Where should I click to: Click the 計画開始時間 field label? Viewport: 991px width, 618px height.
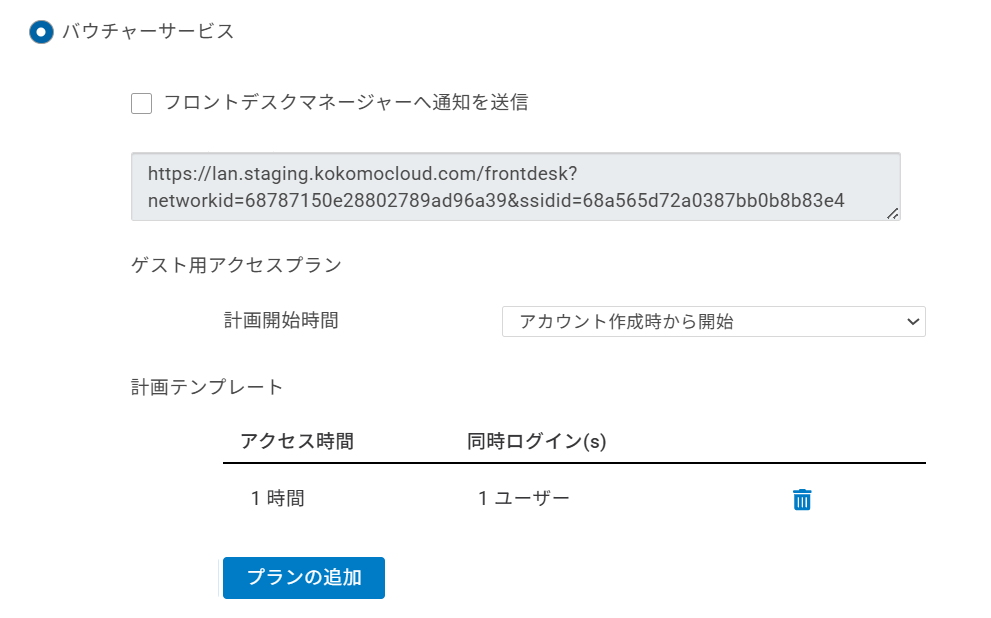coord(281,321)
